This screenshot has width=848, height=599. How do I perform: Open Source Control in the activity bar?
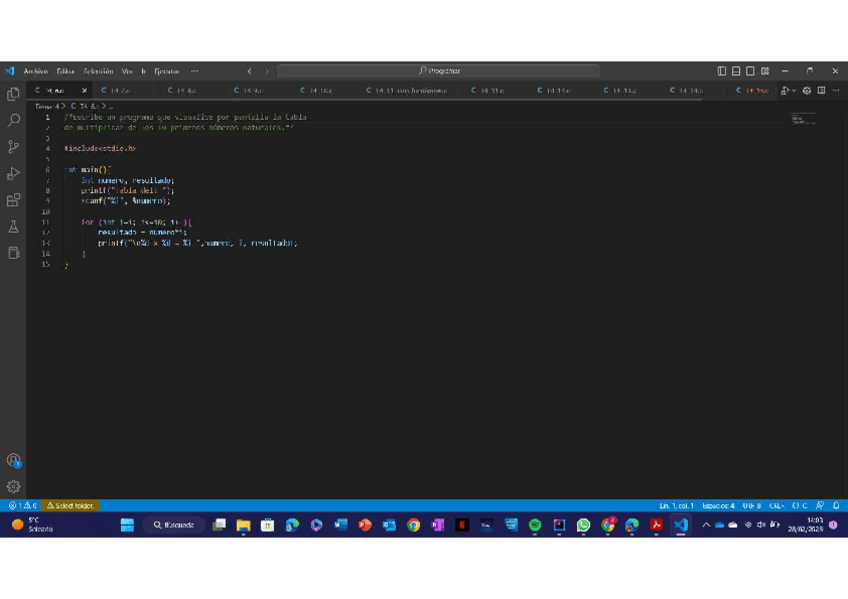[x=13, y=147]
